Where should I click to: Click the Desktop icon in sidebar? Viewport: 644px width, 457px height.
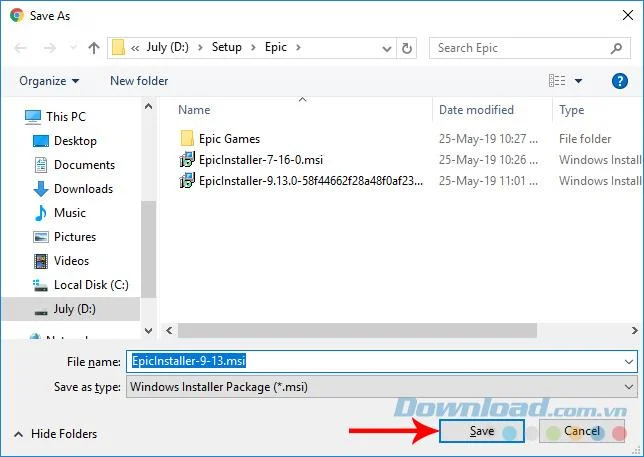click(40, 141)
